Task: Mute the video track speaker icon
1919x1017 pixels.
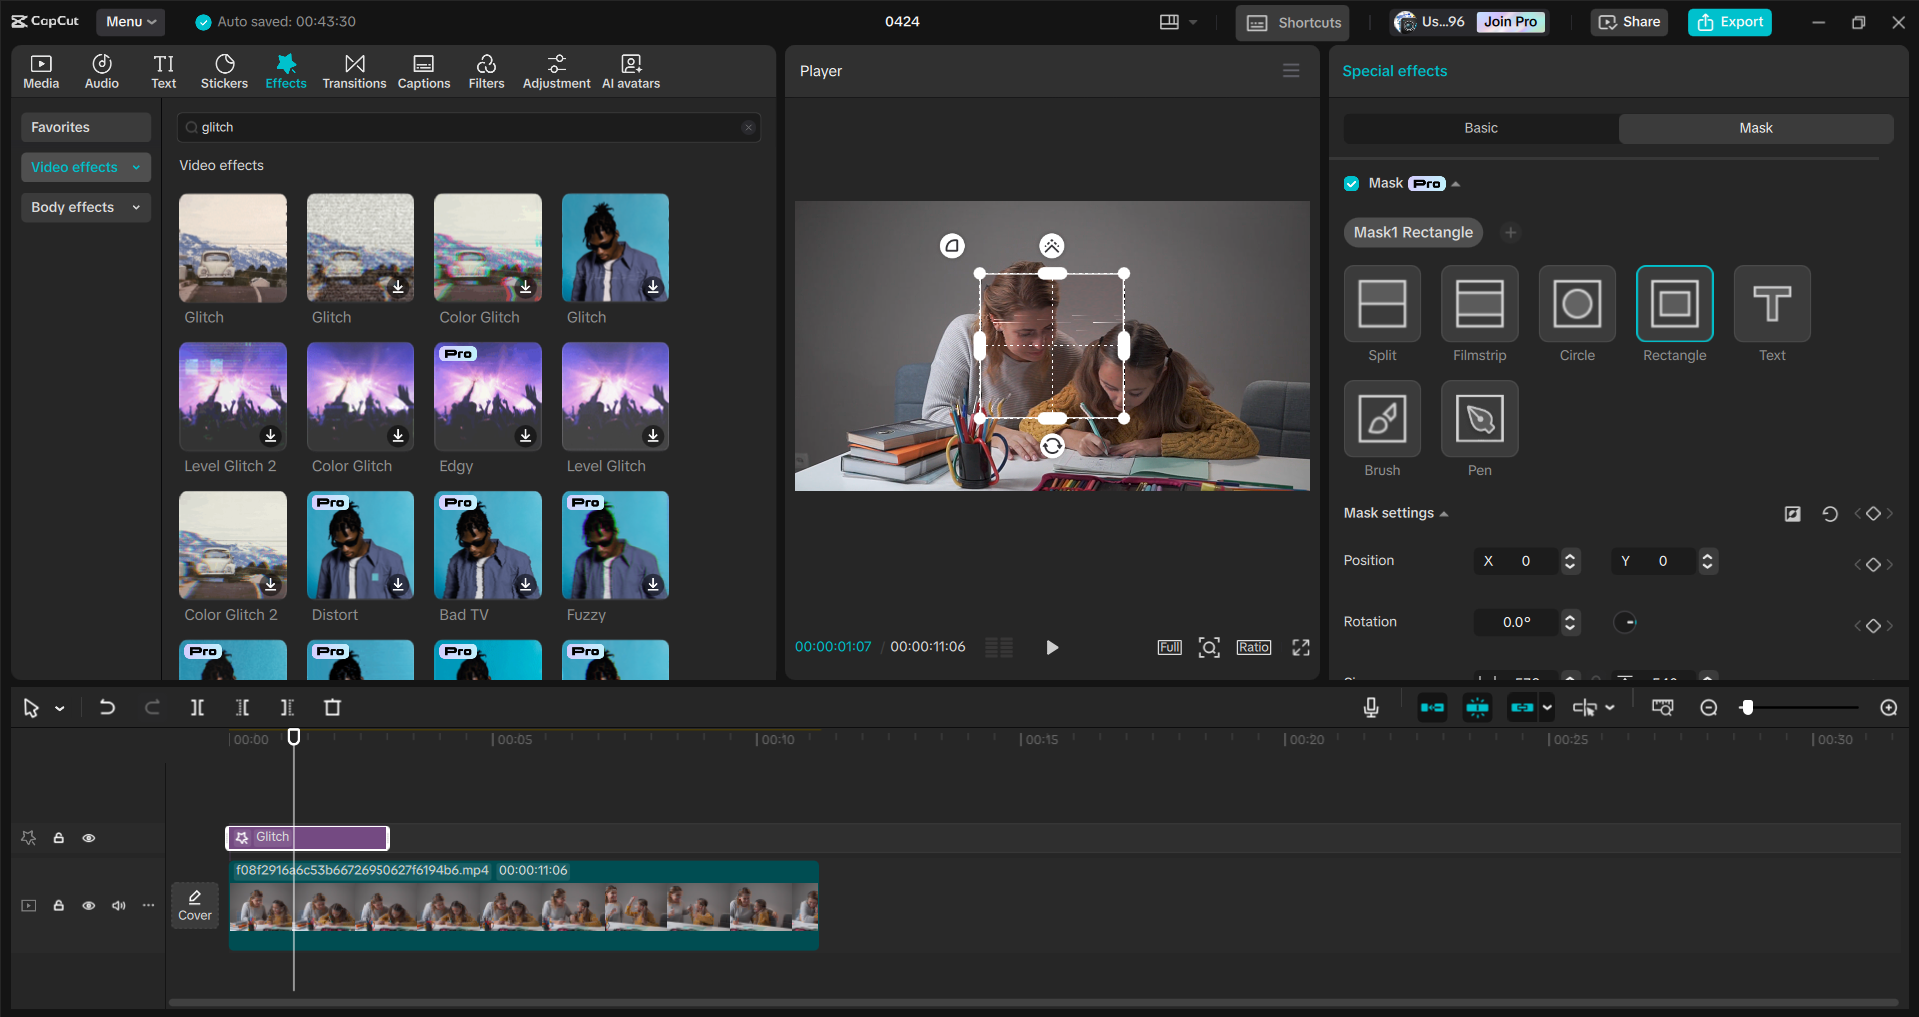Action: click(119, 905)
